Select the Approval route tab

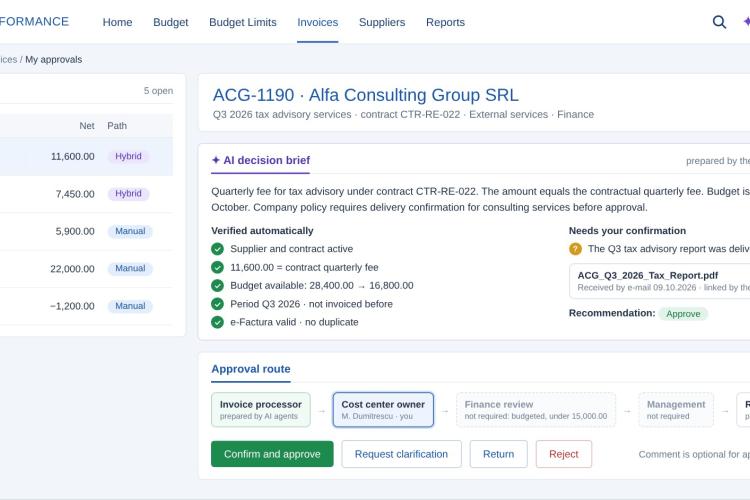click(251, 369)
